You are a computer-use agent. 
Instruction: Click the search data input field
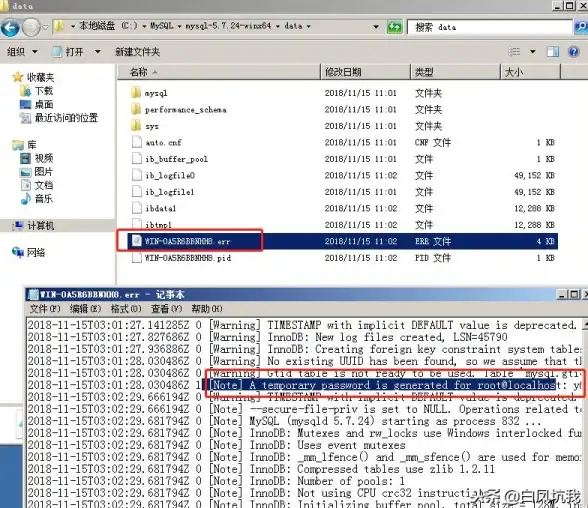(490, 27)
